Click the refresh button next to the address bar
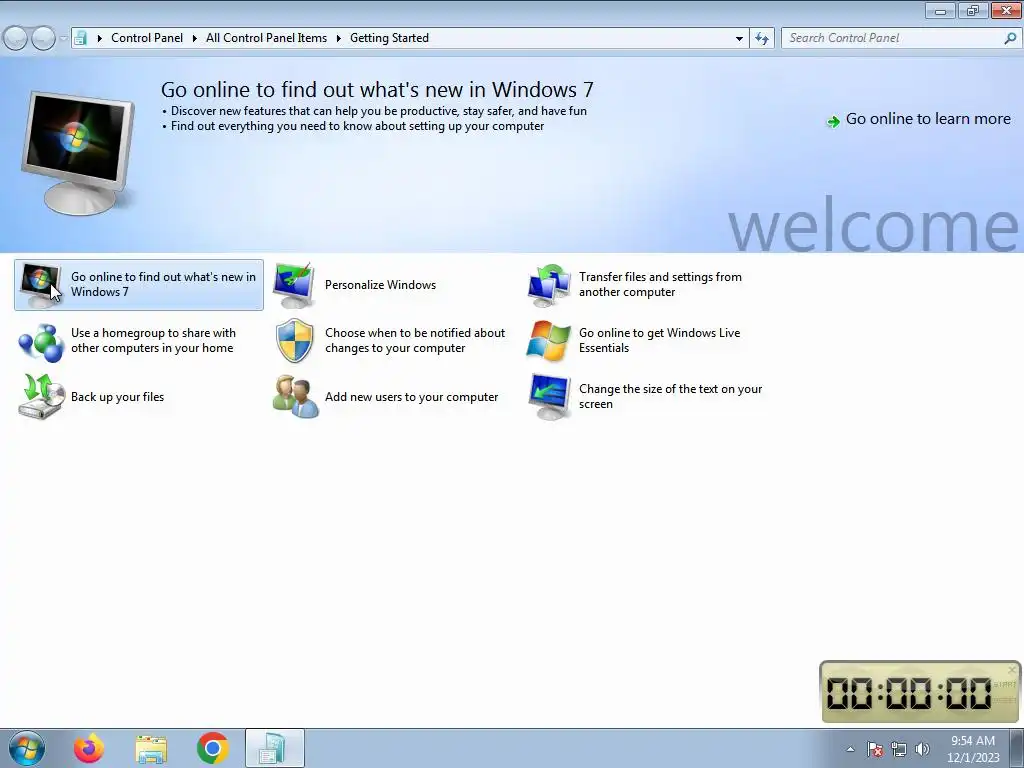This screenshot has width=1024, height=768. (762, 38)
